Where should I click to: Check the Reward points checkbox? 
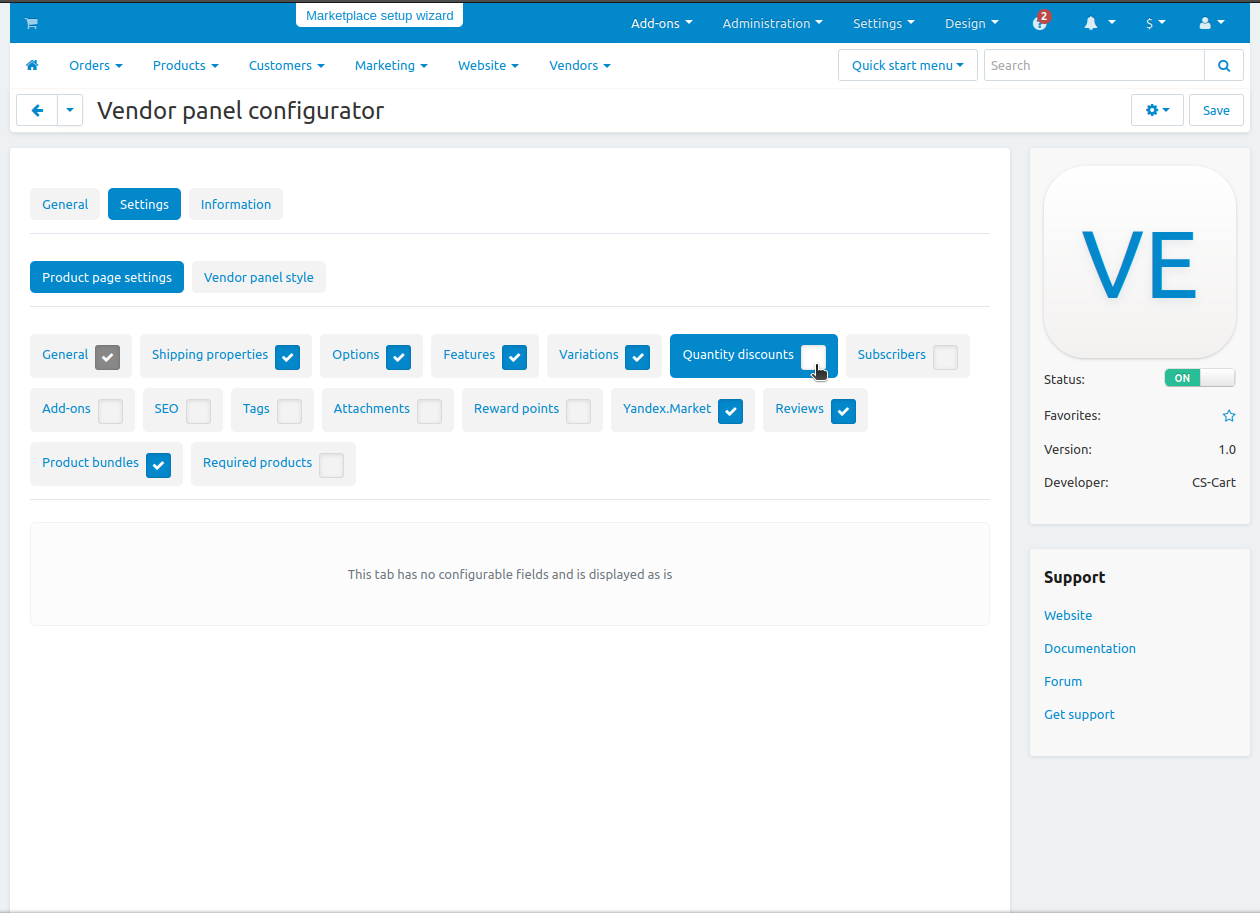tap(578, 411)
